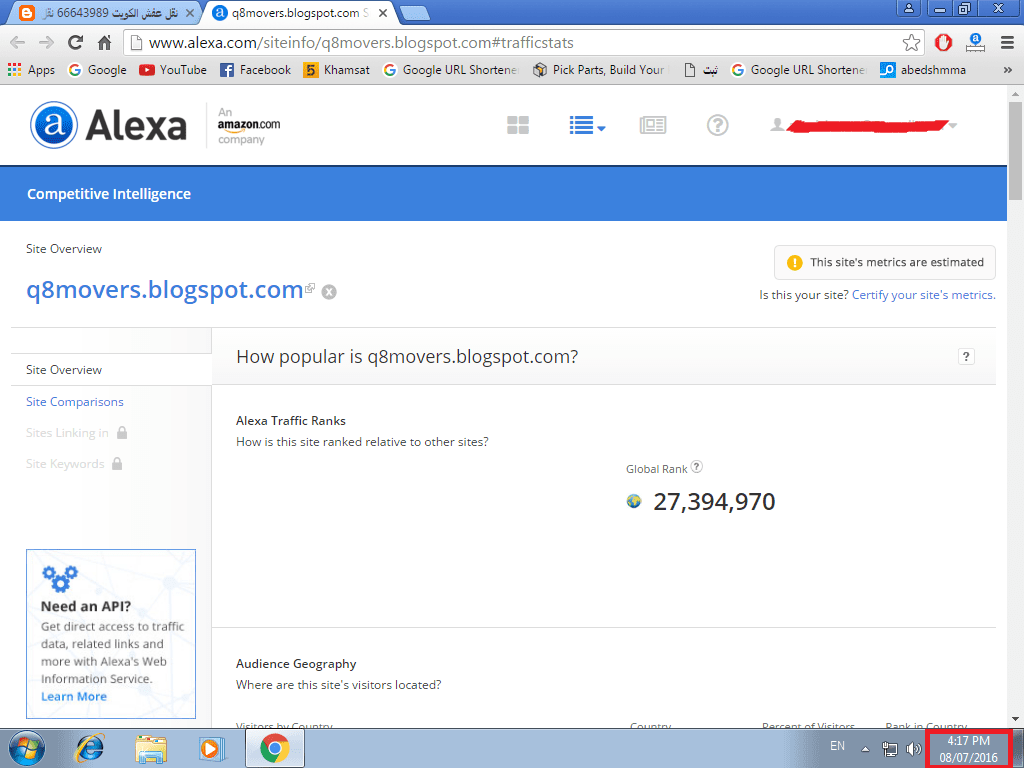
Task: Open Windows Media Player from taskbar
Action: (x=212, y=748)
